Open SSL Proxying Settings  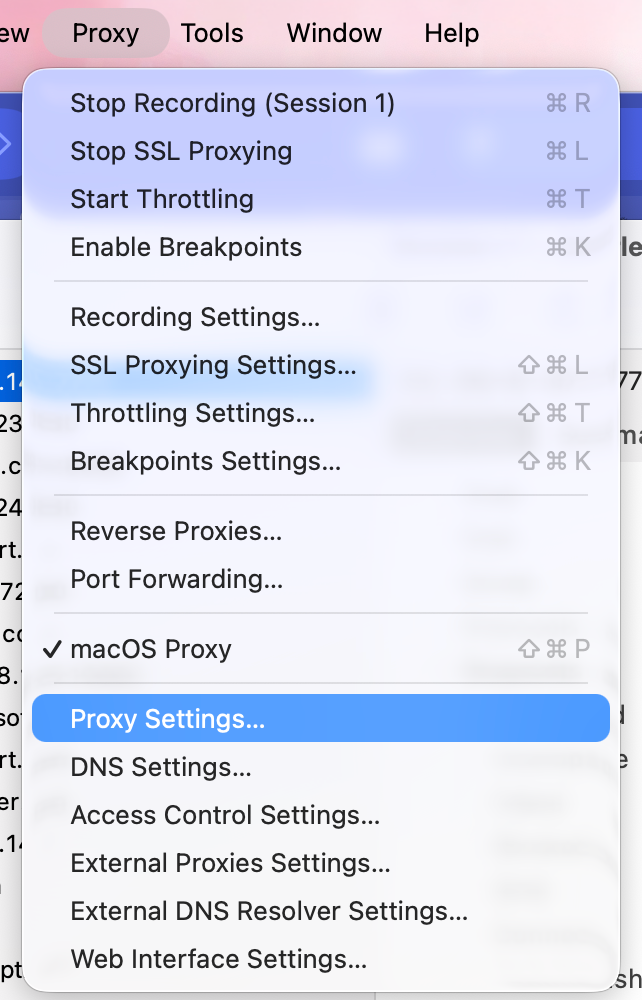click(213, 365)
